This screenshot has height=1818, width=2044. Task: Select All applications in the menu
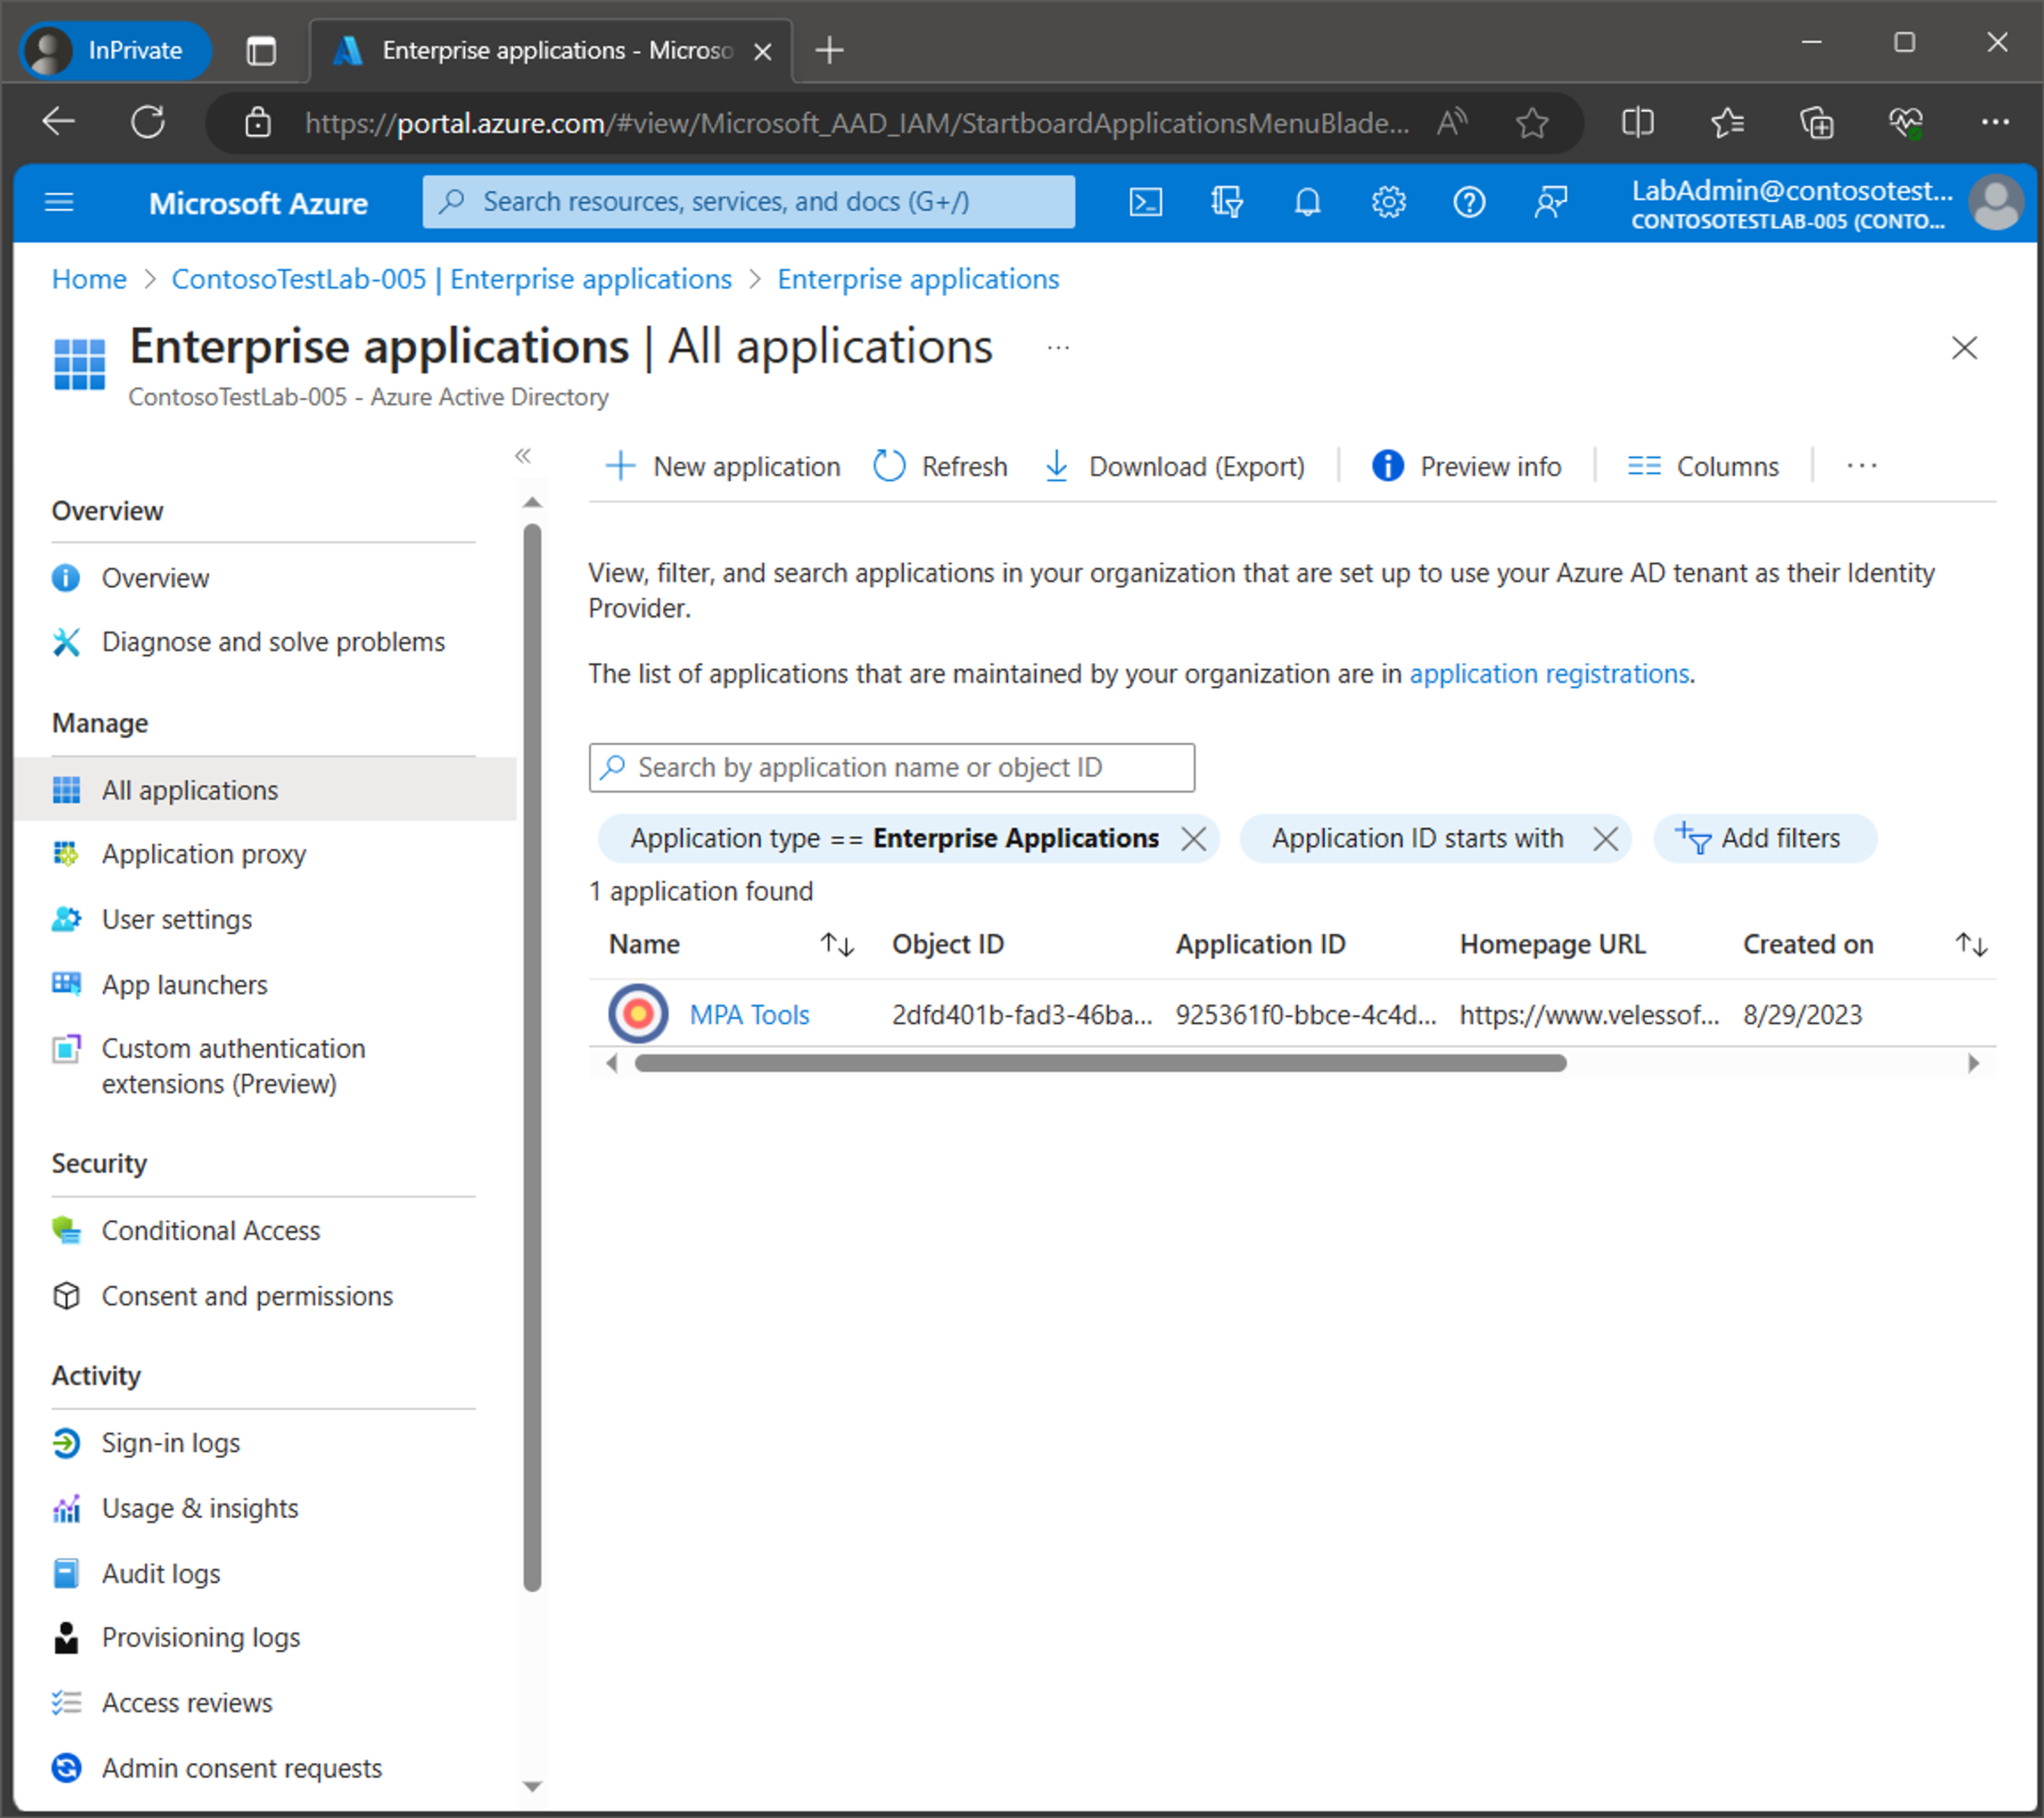click(x=266, y=790)
